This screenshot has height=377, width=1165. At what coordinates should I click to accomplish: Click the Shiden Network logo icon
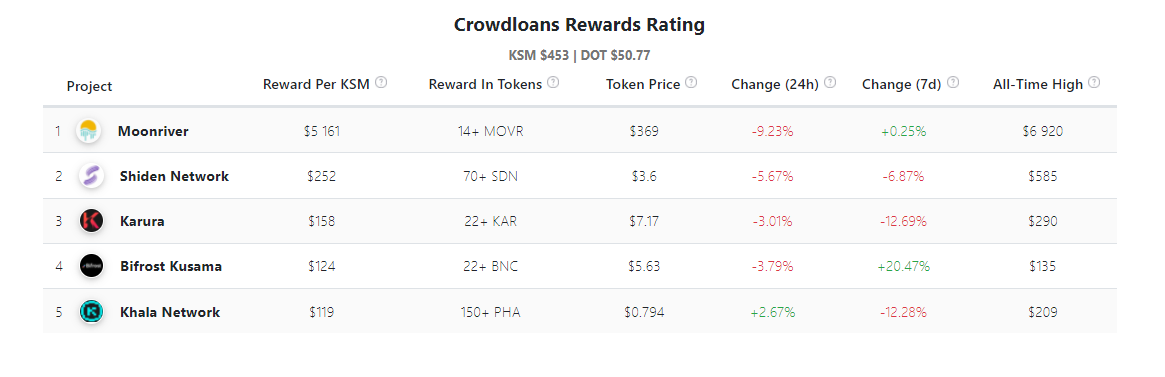tap(91, 176)
